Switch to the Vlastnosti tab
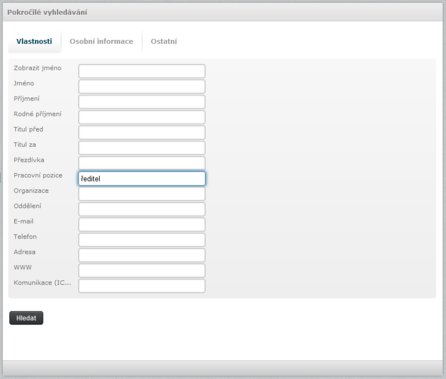Image resolution: width=446 pixels, height=379 pixels. point(34,41)
